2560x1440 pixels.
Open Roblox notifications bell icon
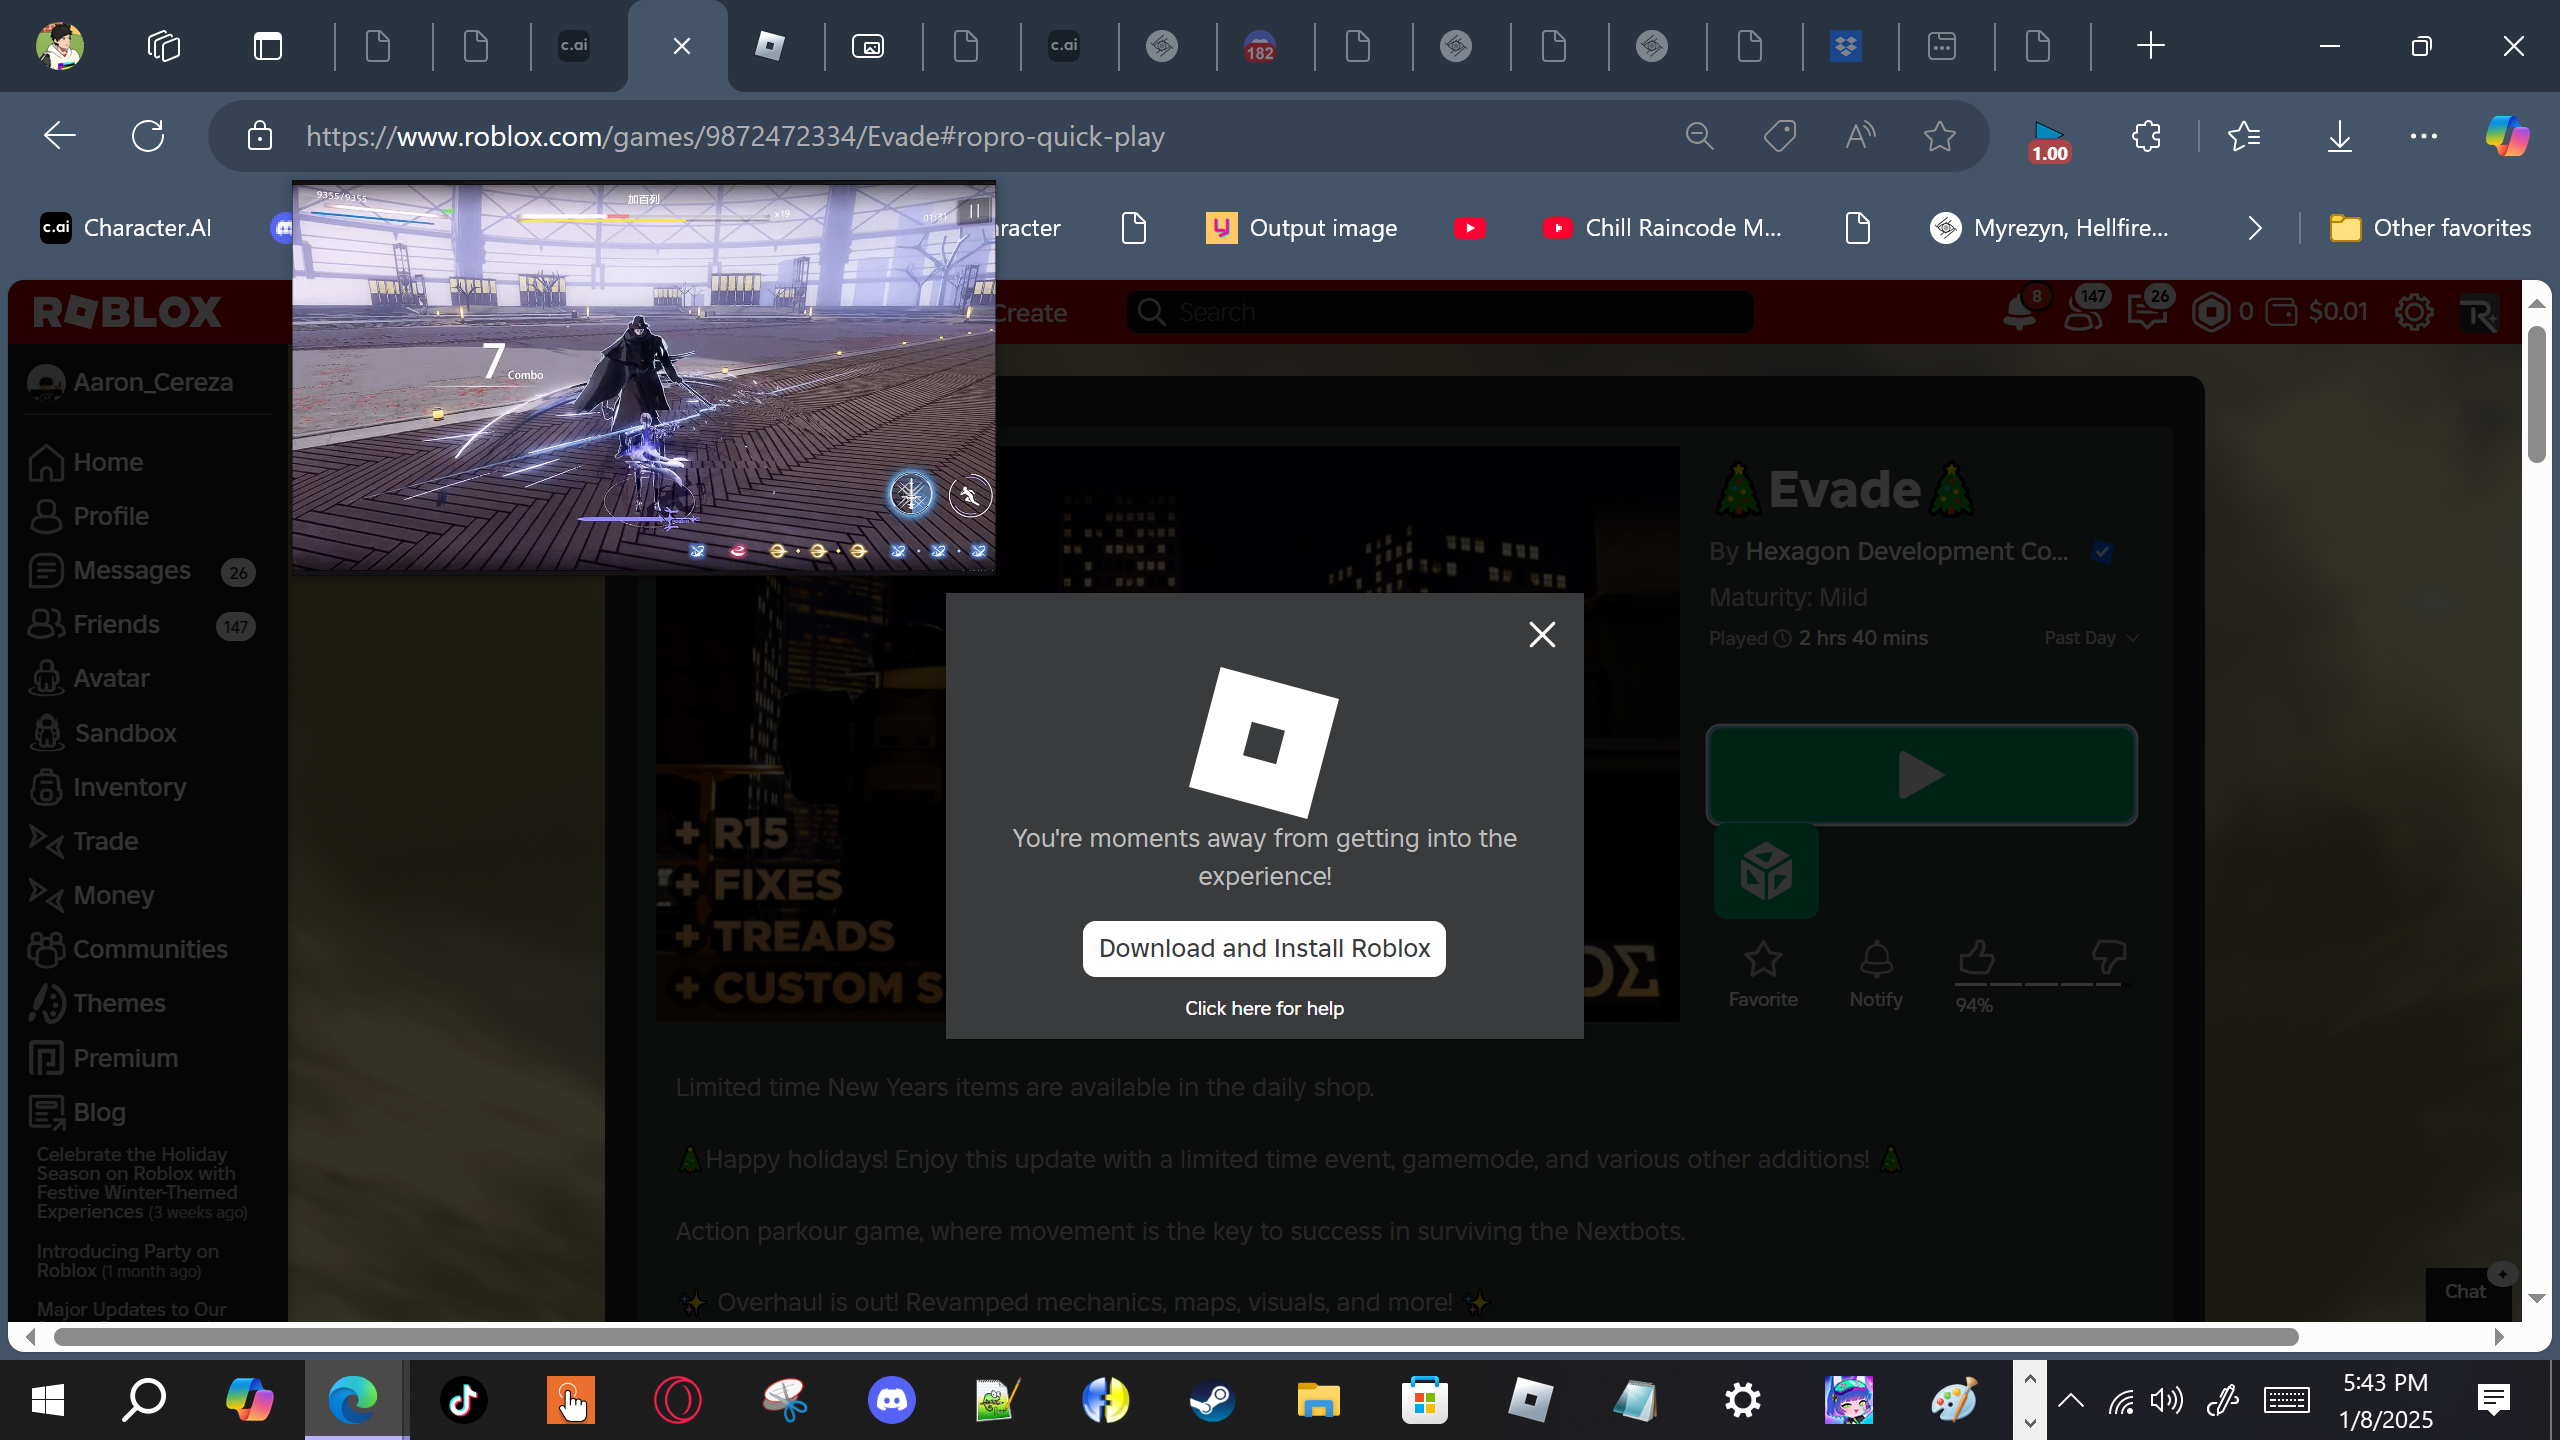coord(2019,314)
